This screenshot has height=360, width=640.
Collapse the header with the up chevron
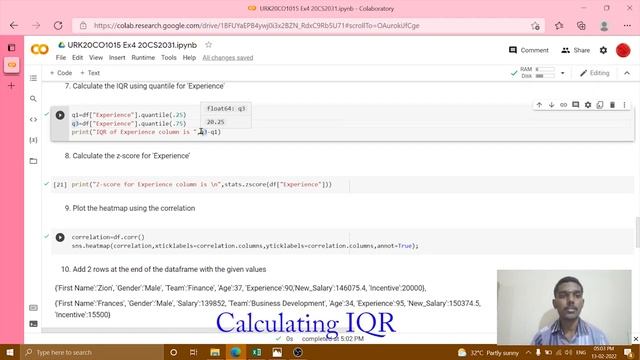tap(627, 73)
